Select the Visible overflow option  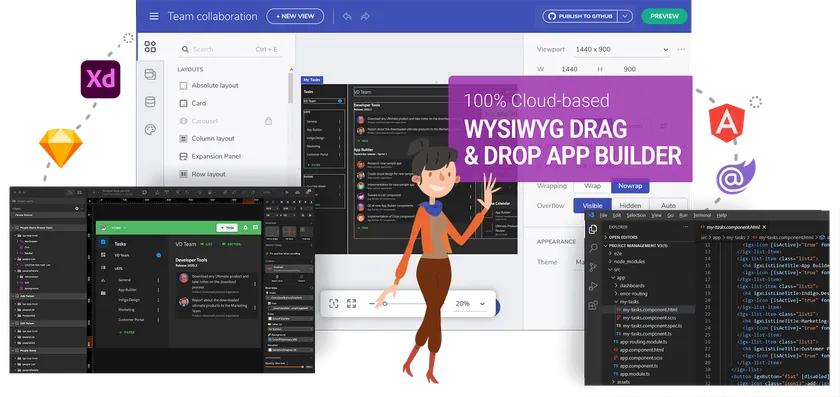[592, 205]
